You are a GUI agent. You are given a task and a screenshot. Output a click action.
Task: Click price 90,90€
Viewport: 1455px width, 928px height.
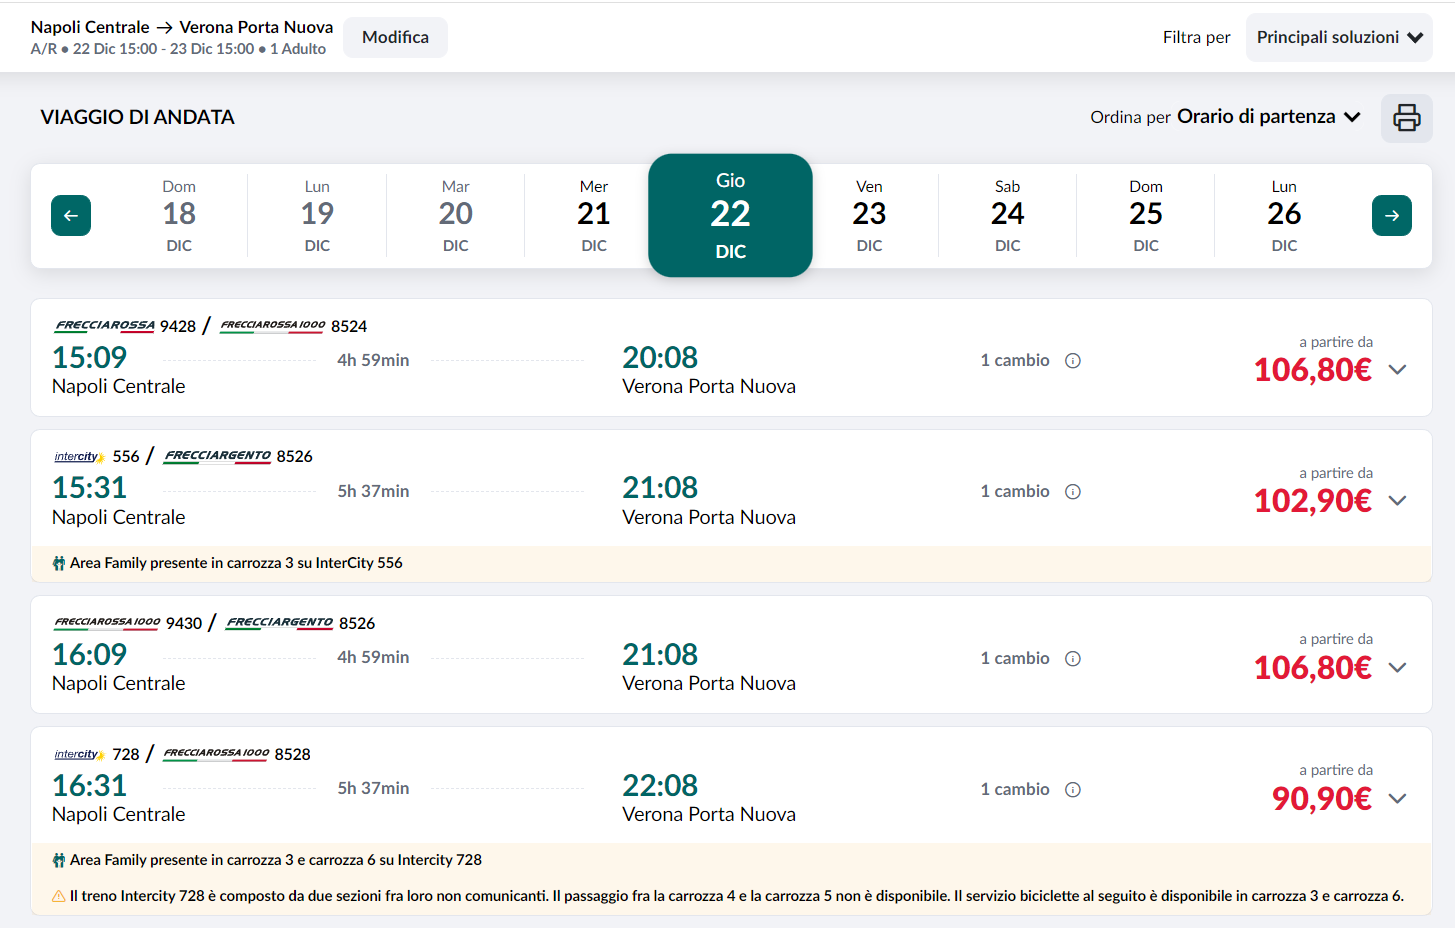tap(1322, 799)
